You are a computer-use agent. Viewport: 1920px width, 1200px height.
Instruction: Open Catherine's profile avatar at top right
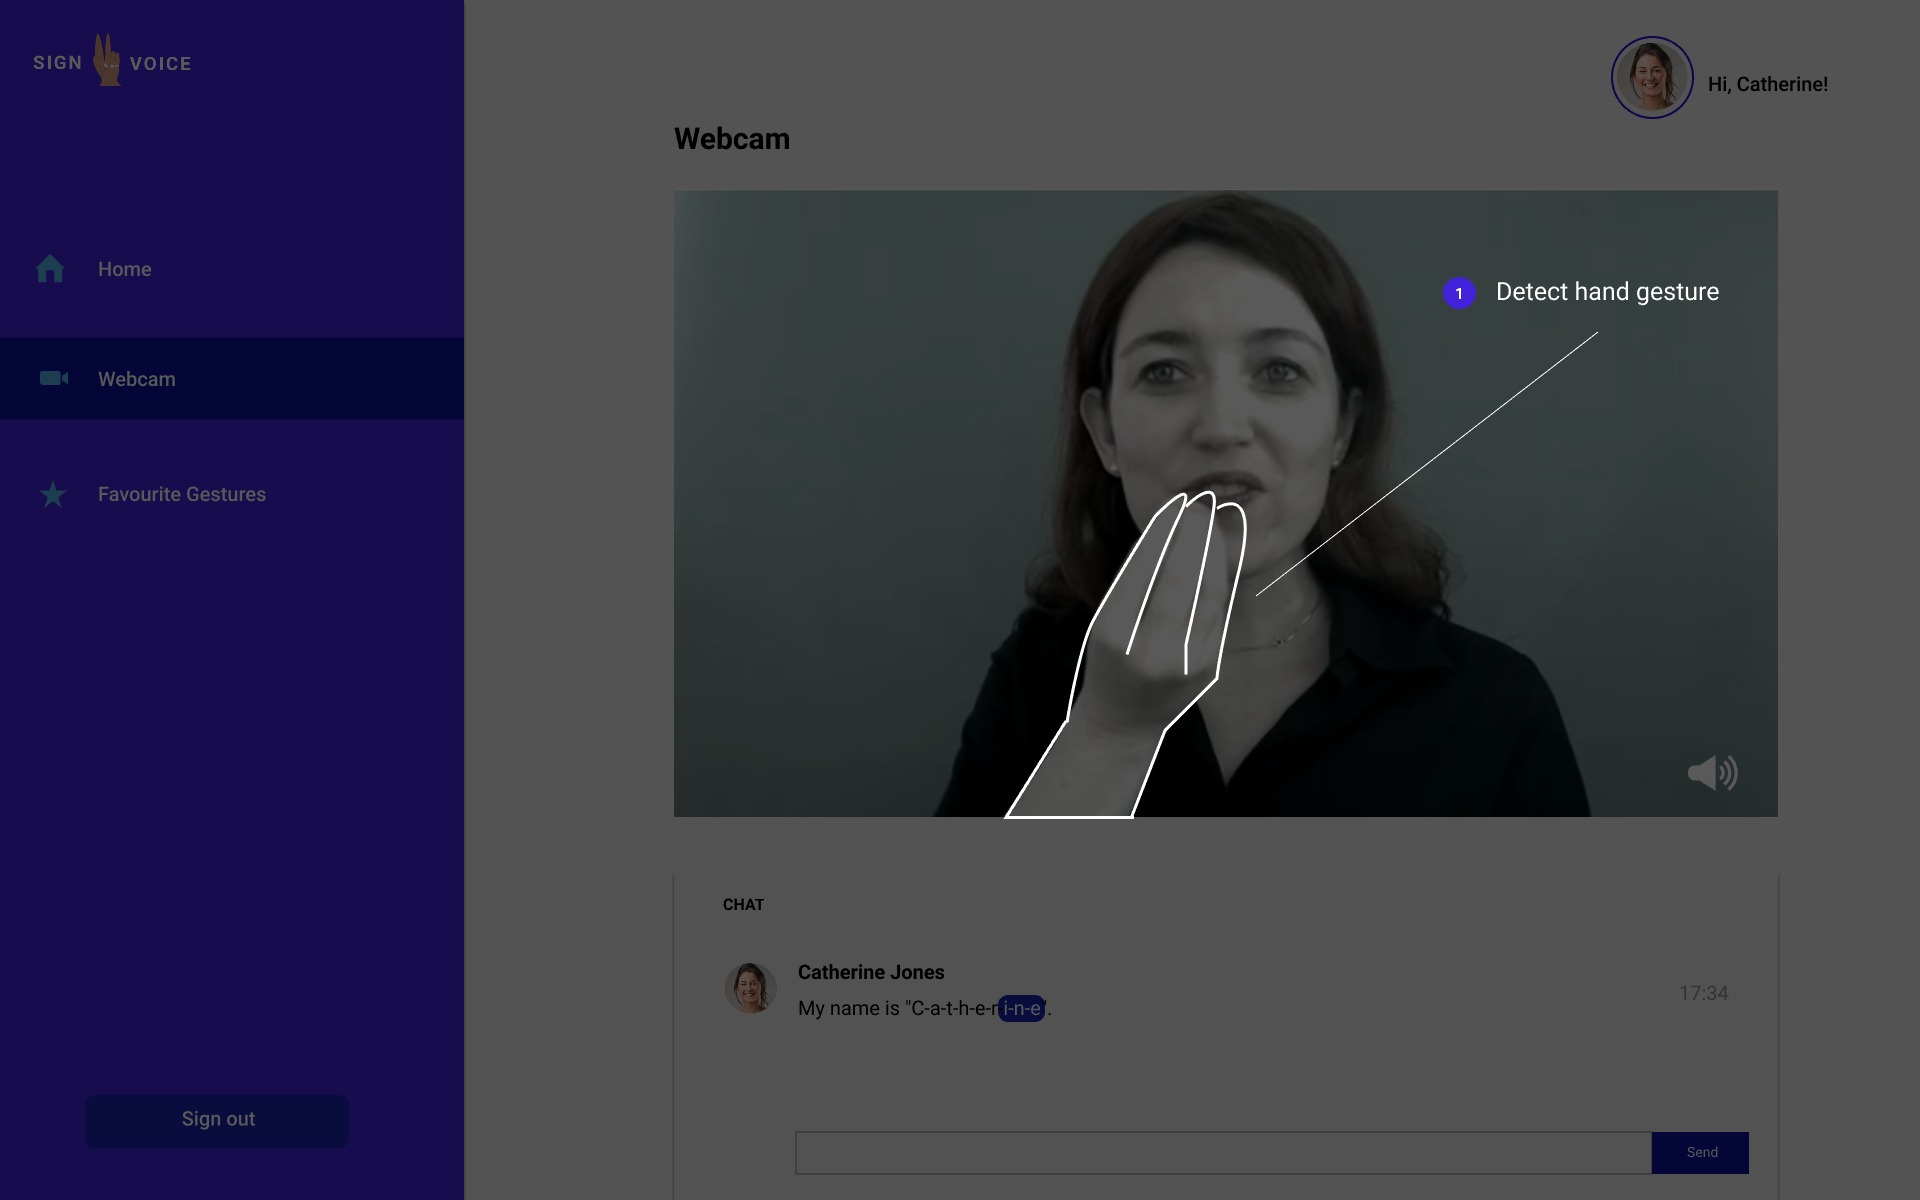(x=1651, y=78)
